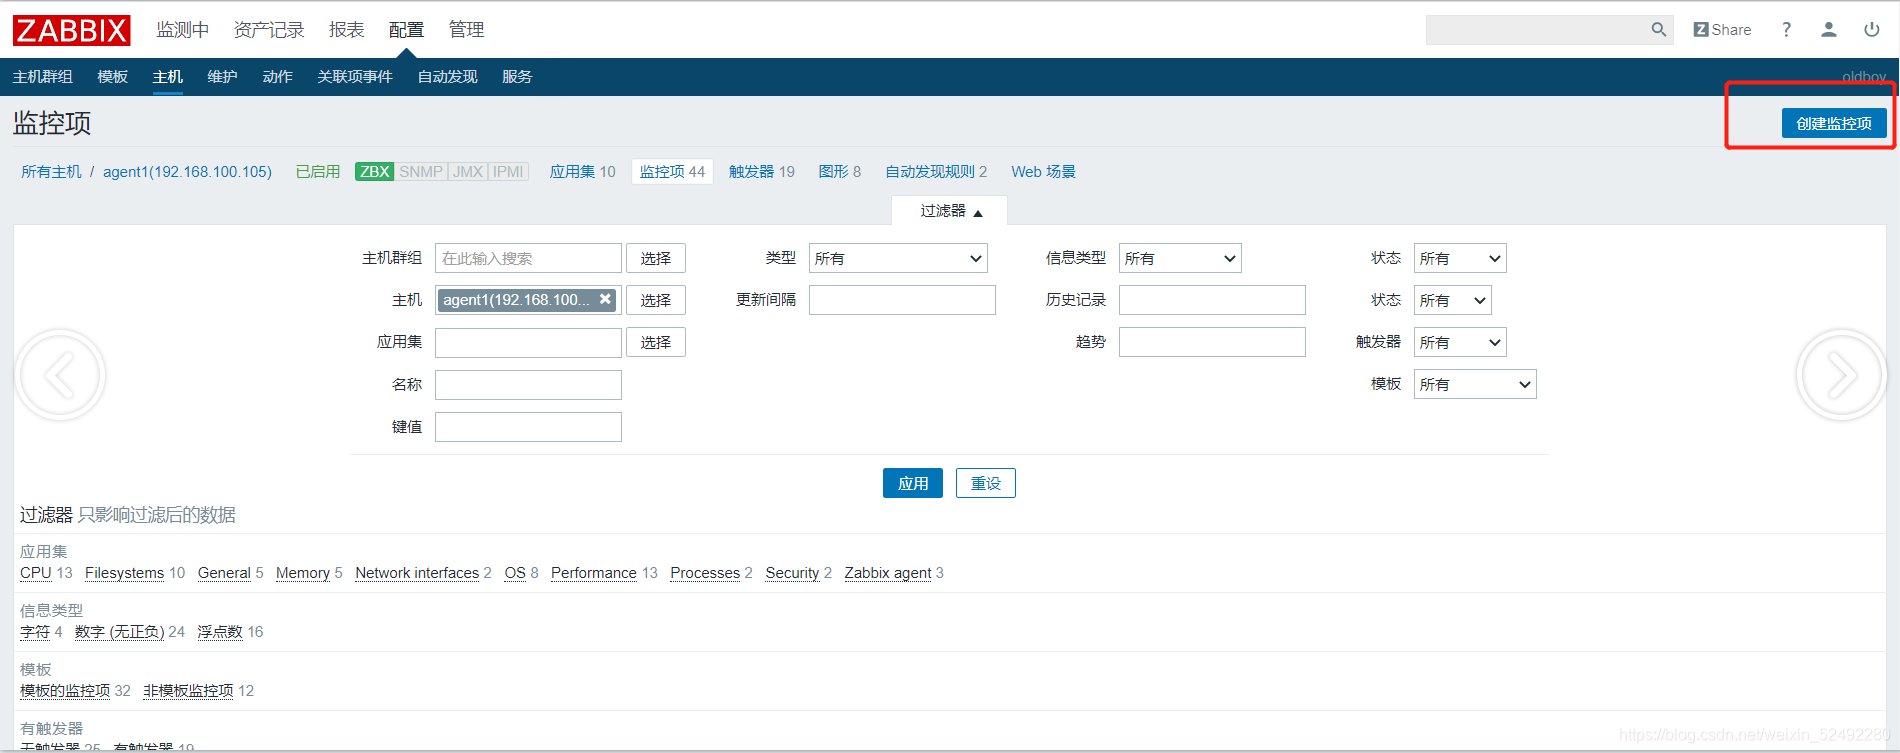Viewport: 1900px width, 753px height.
Task: Click the 历史记录 input field
Action: [1212, 300]
